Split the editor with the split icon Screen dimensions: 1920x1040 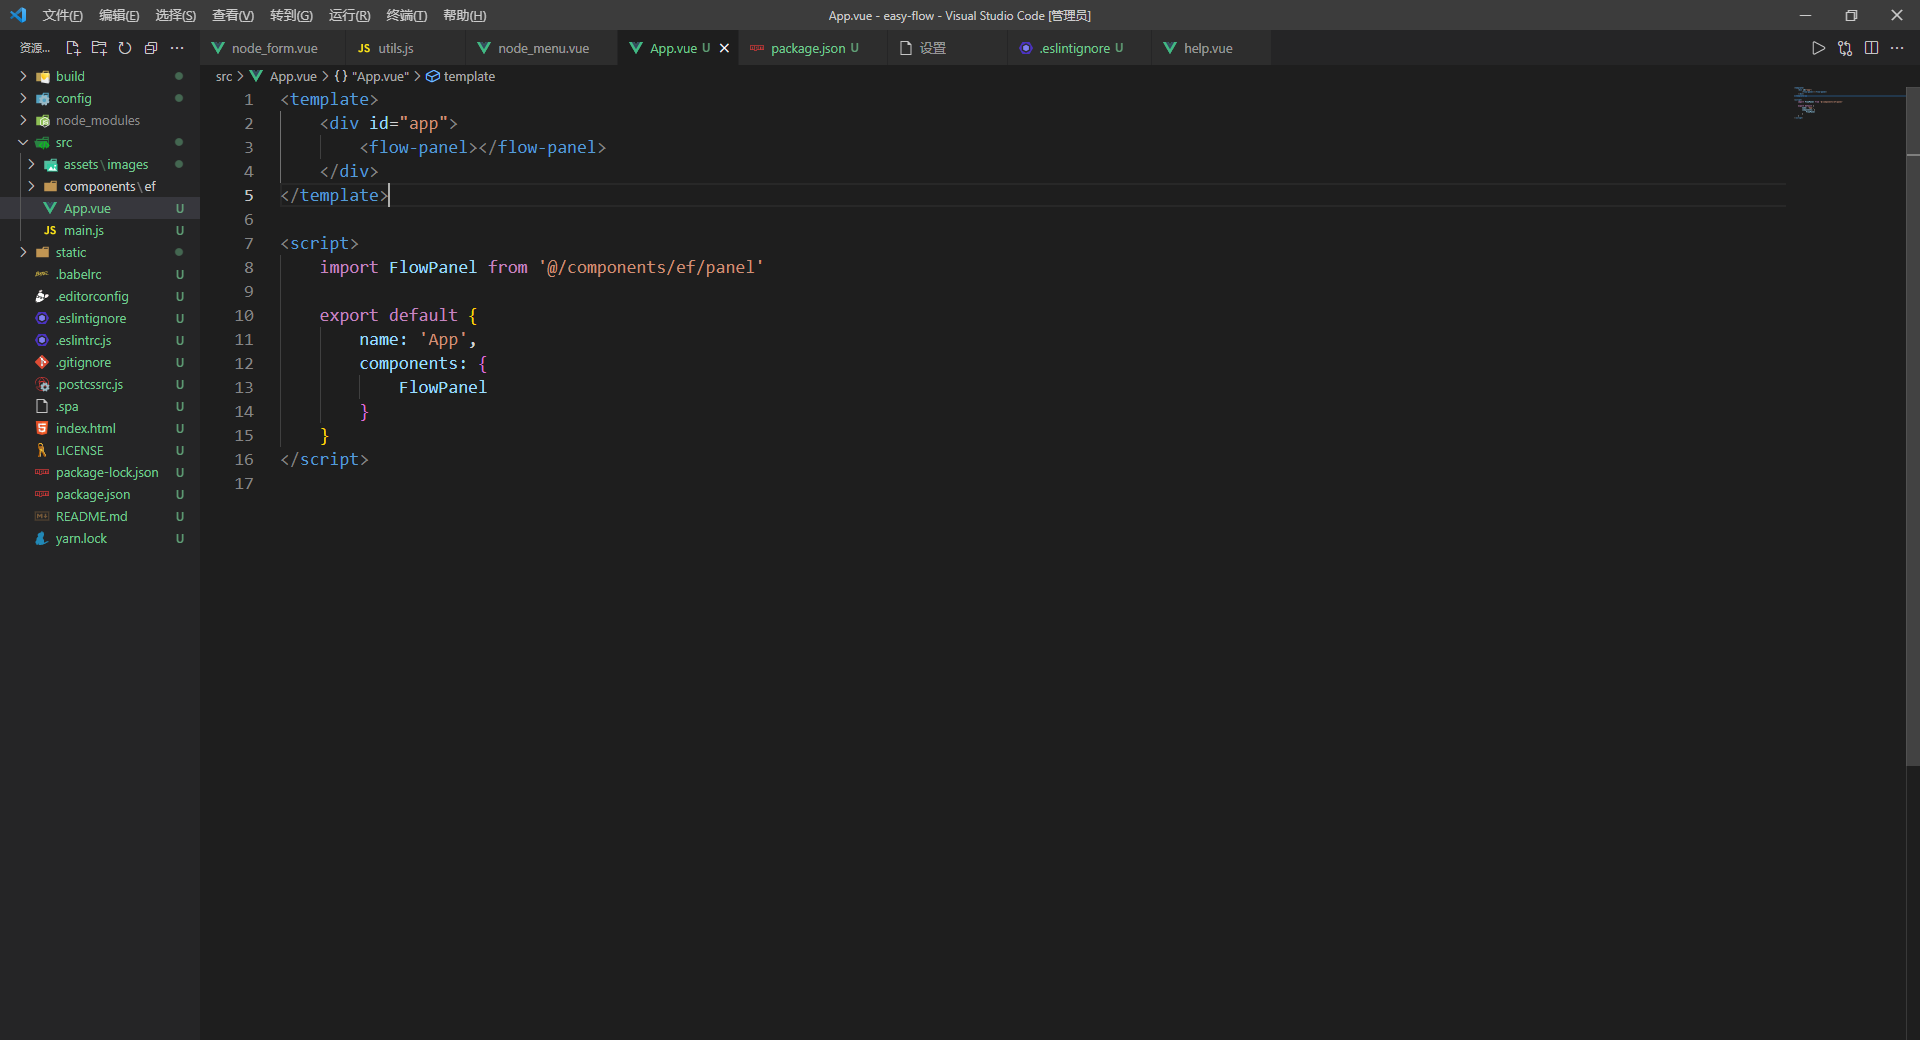[x=1871, y=47]
